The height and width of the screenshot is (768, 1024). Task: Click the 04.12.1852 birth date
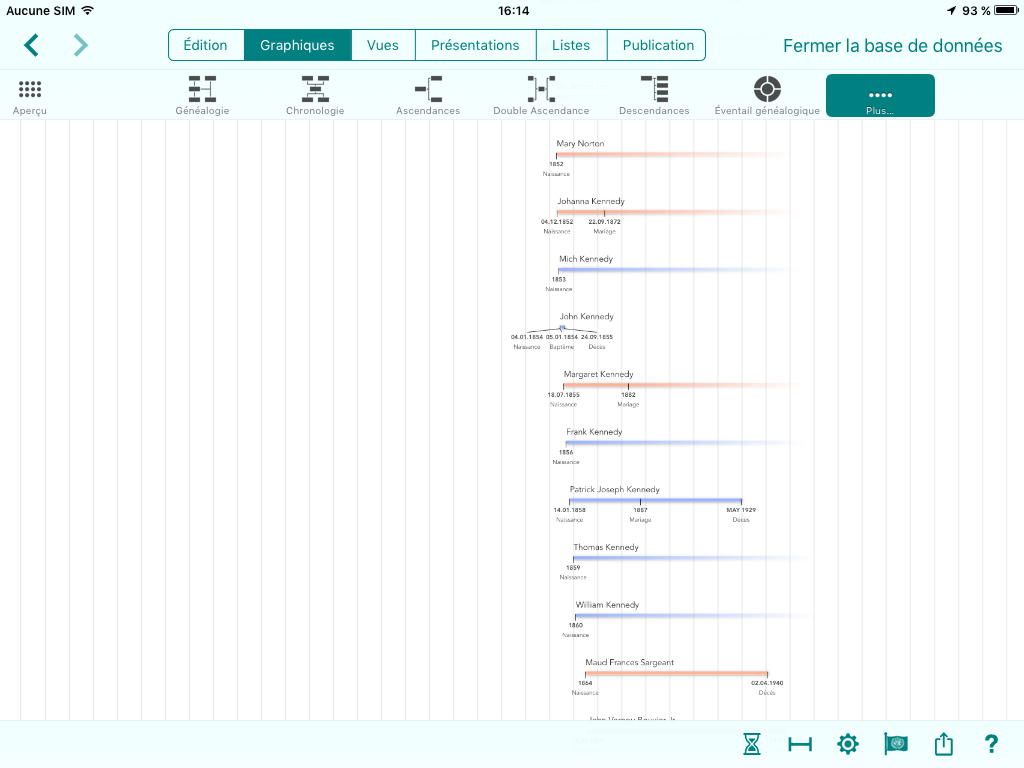click(x=557, y=222)
